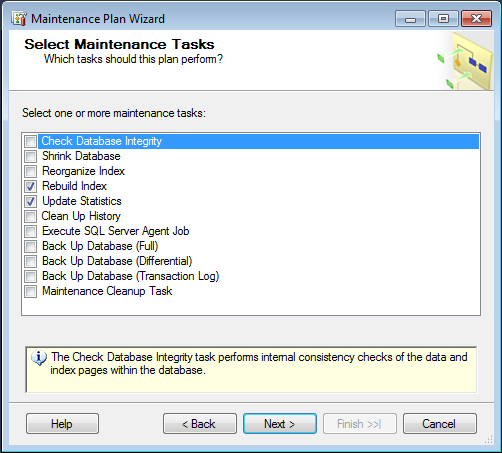Tick the Shrink Database checkbox
Viewport: 502px width, 453px height.
(x=30, y=156)
